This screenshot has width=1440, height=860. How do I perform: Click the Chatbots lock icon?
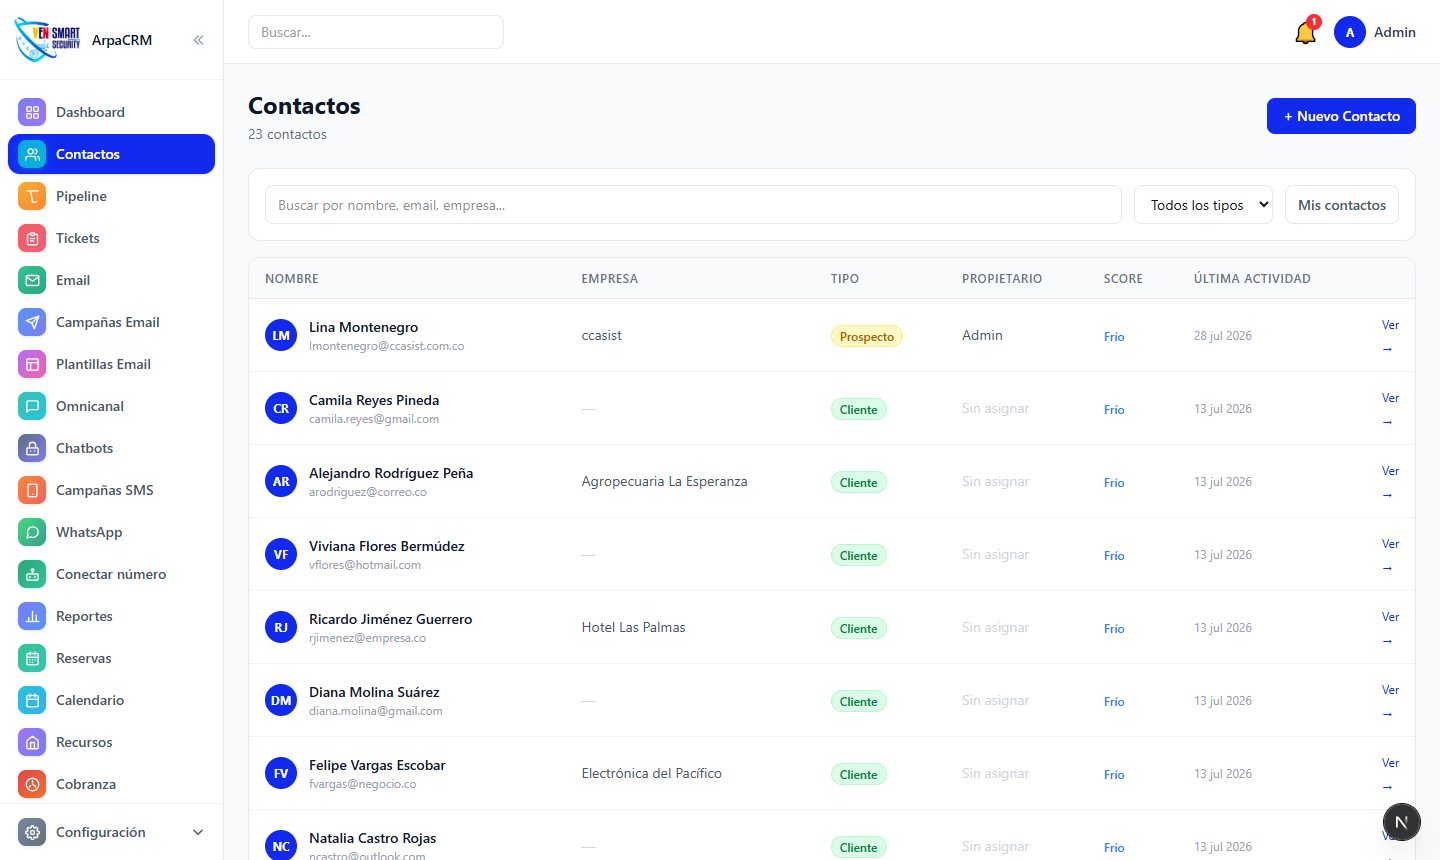click(32, 448)
